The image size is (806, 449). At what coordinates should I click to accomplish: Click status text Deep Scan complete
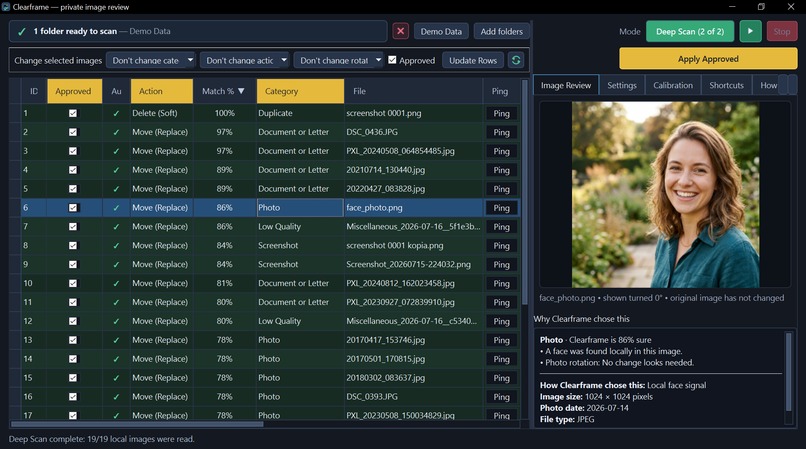[101, 439]
